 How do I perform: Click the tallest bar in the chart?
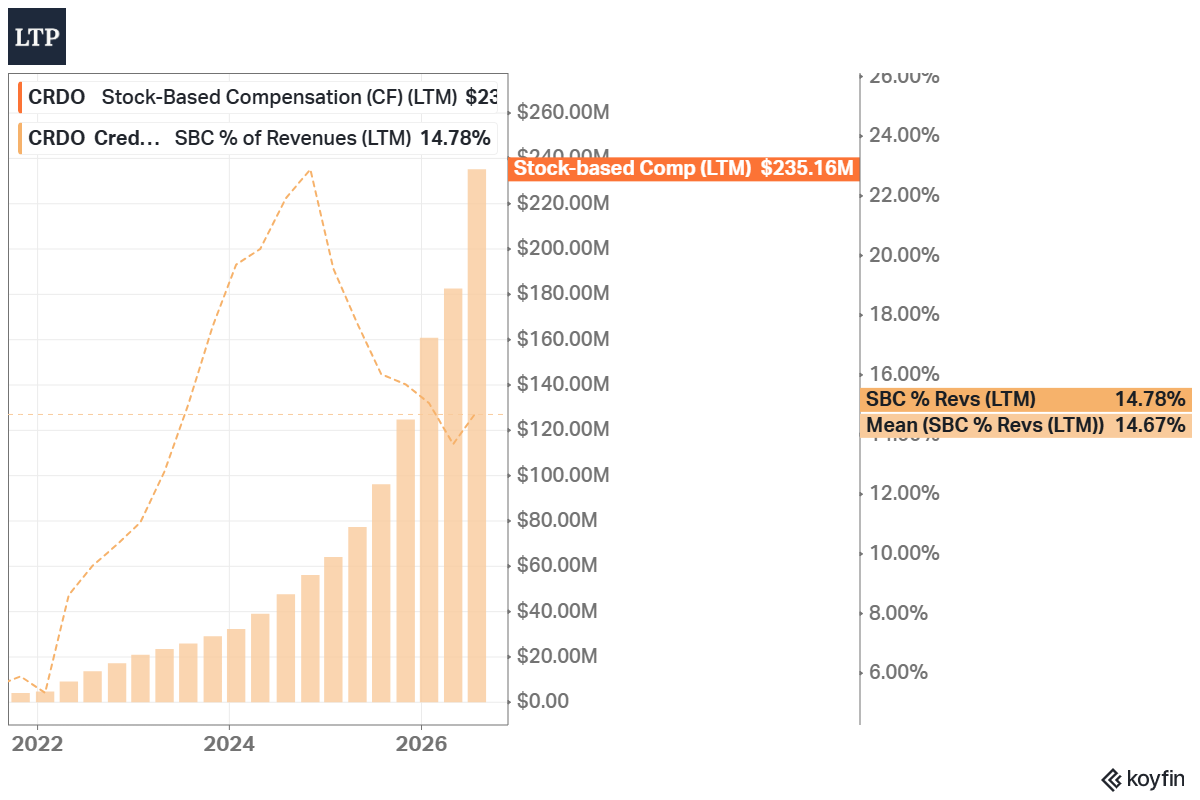click(x=477, y=435)
